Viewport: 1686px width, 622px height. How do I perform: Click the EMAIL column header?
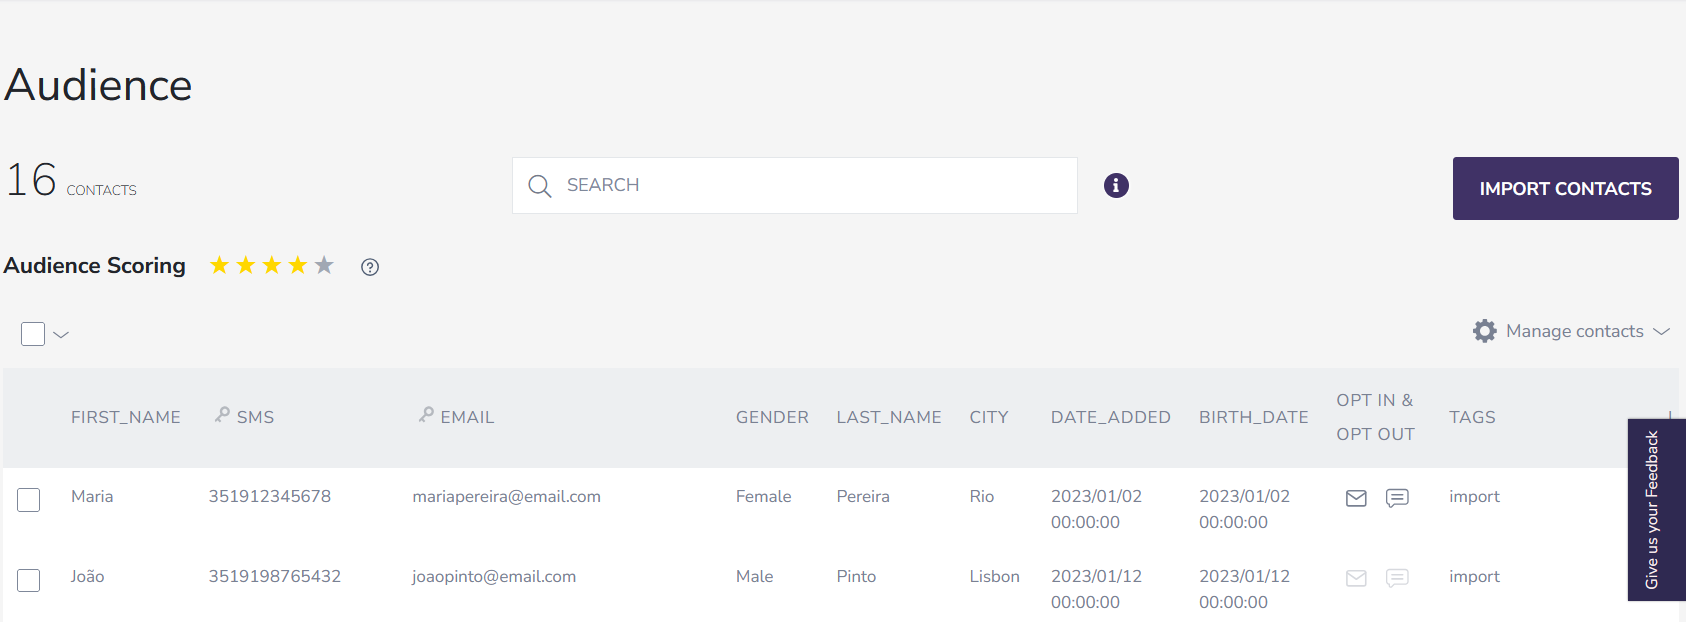[x=467, y=417]
